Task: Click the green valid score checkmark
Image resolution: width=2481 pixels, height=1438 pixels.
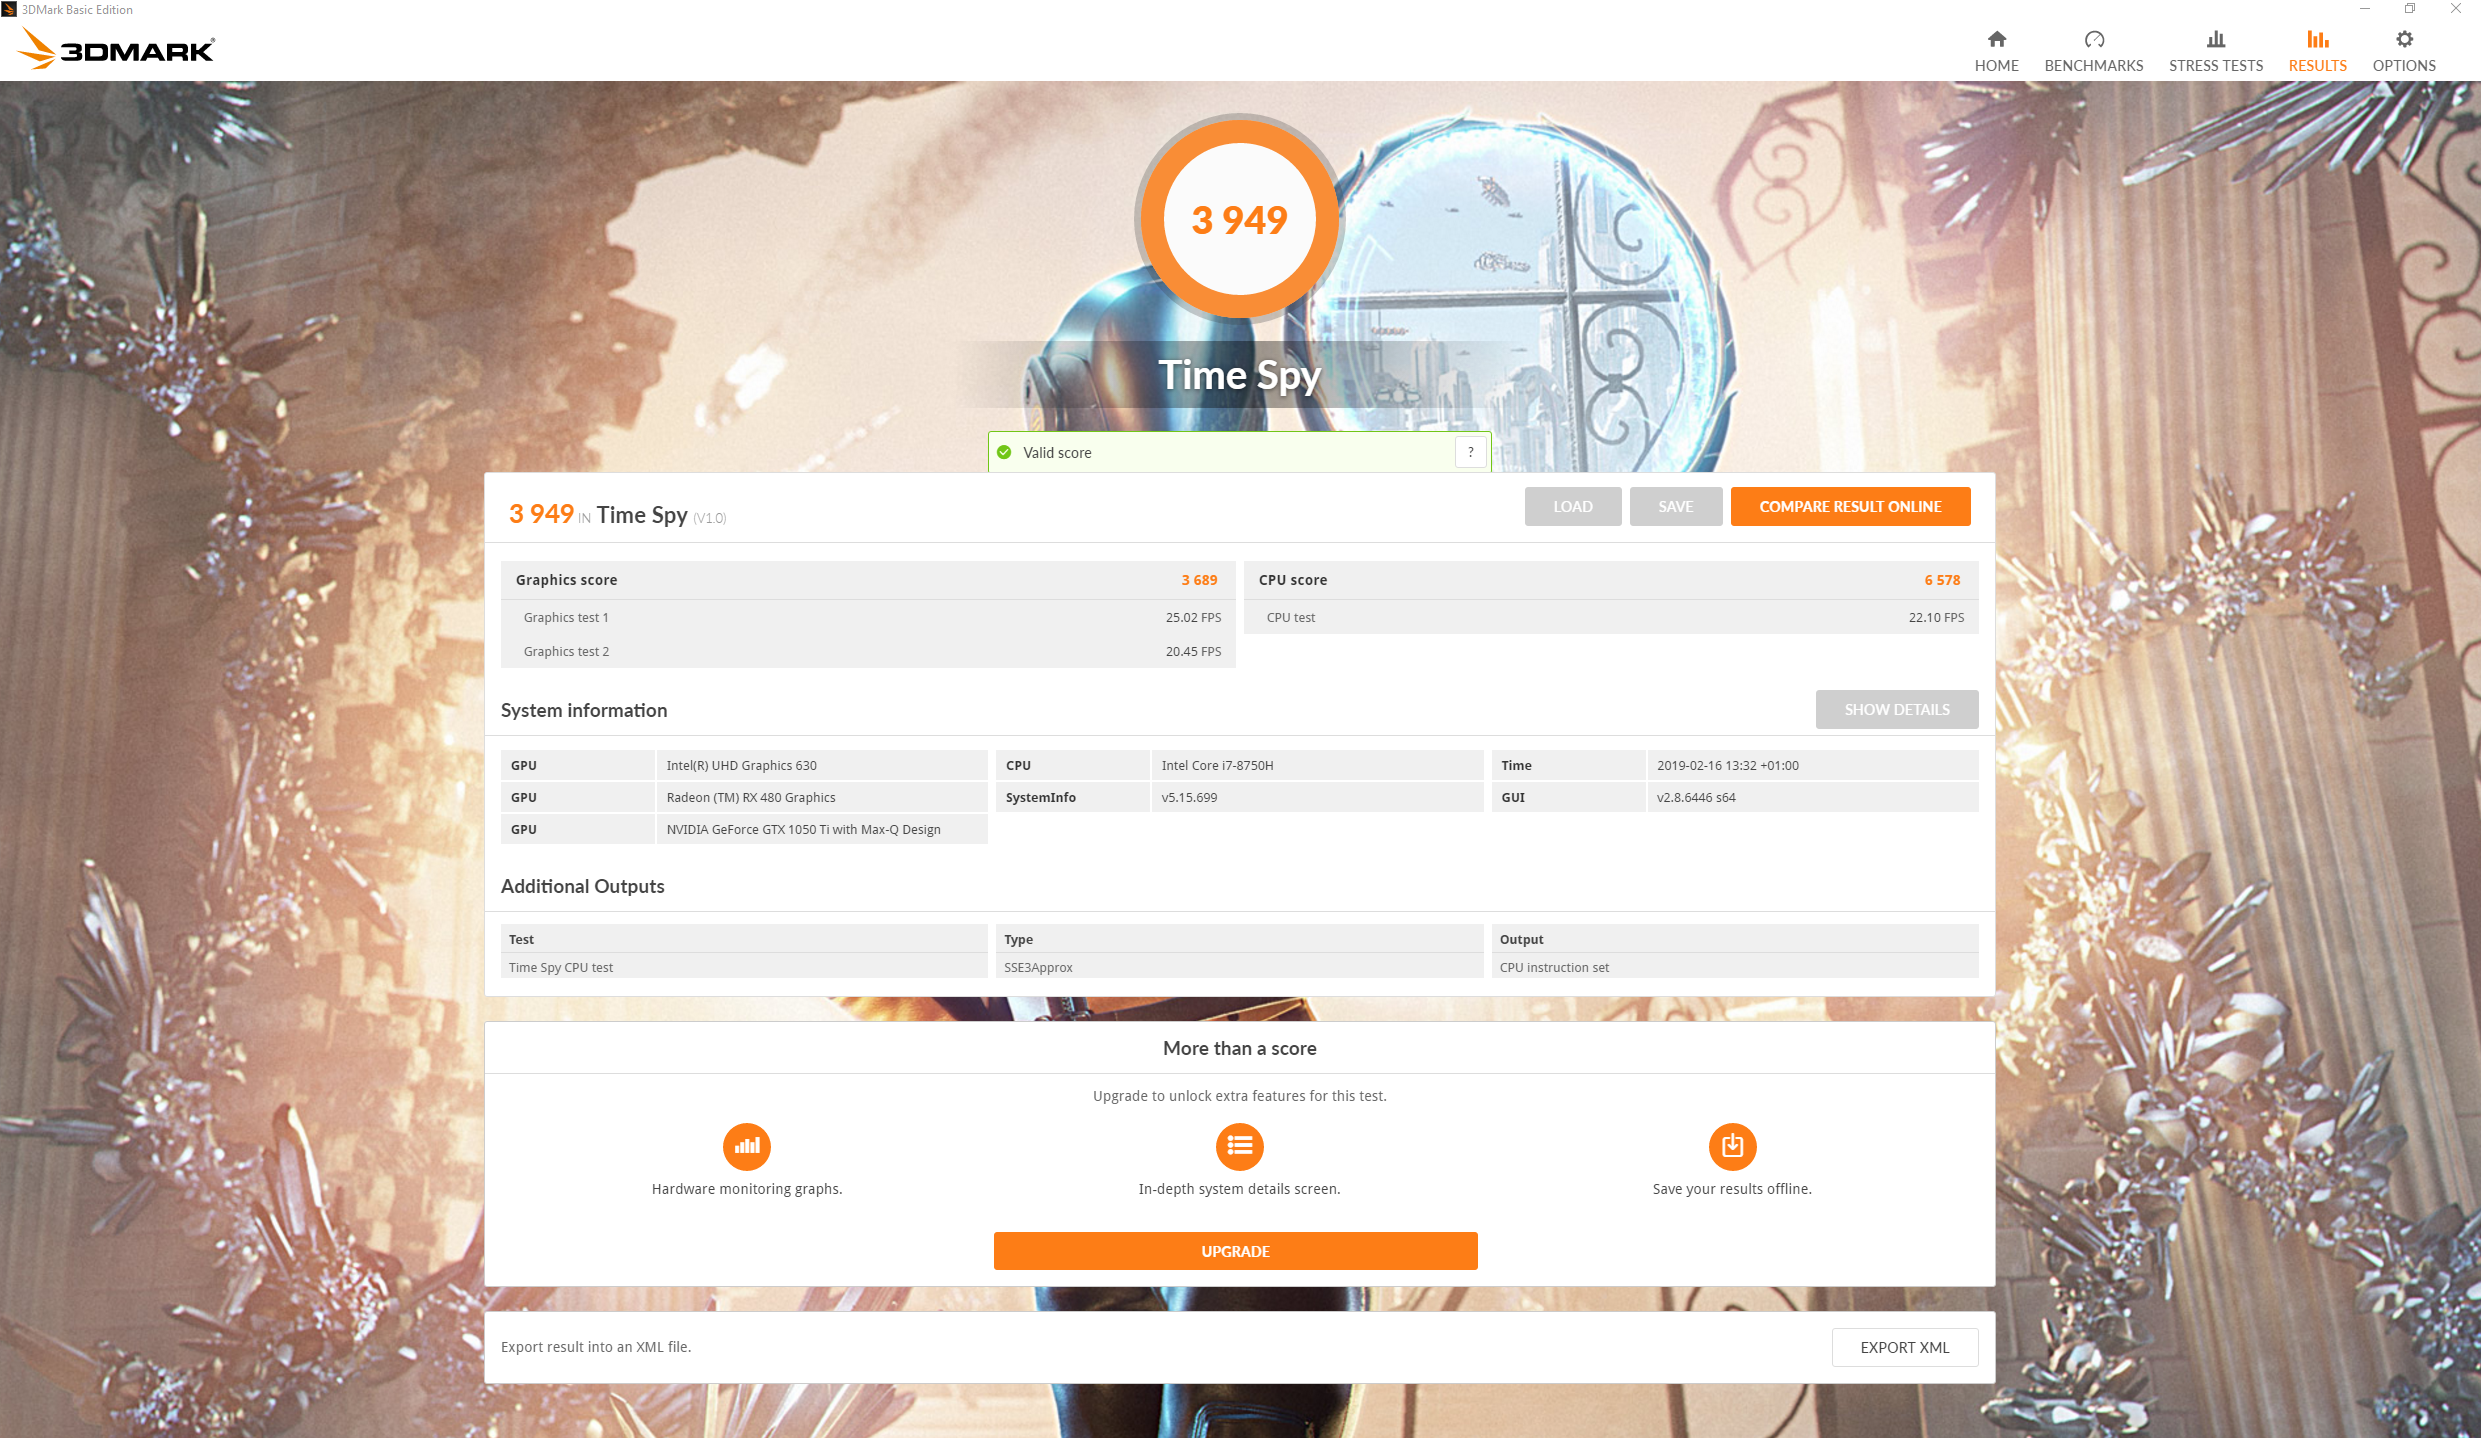Action: tap(1004, 452)
